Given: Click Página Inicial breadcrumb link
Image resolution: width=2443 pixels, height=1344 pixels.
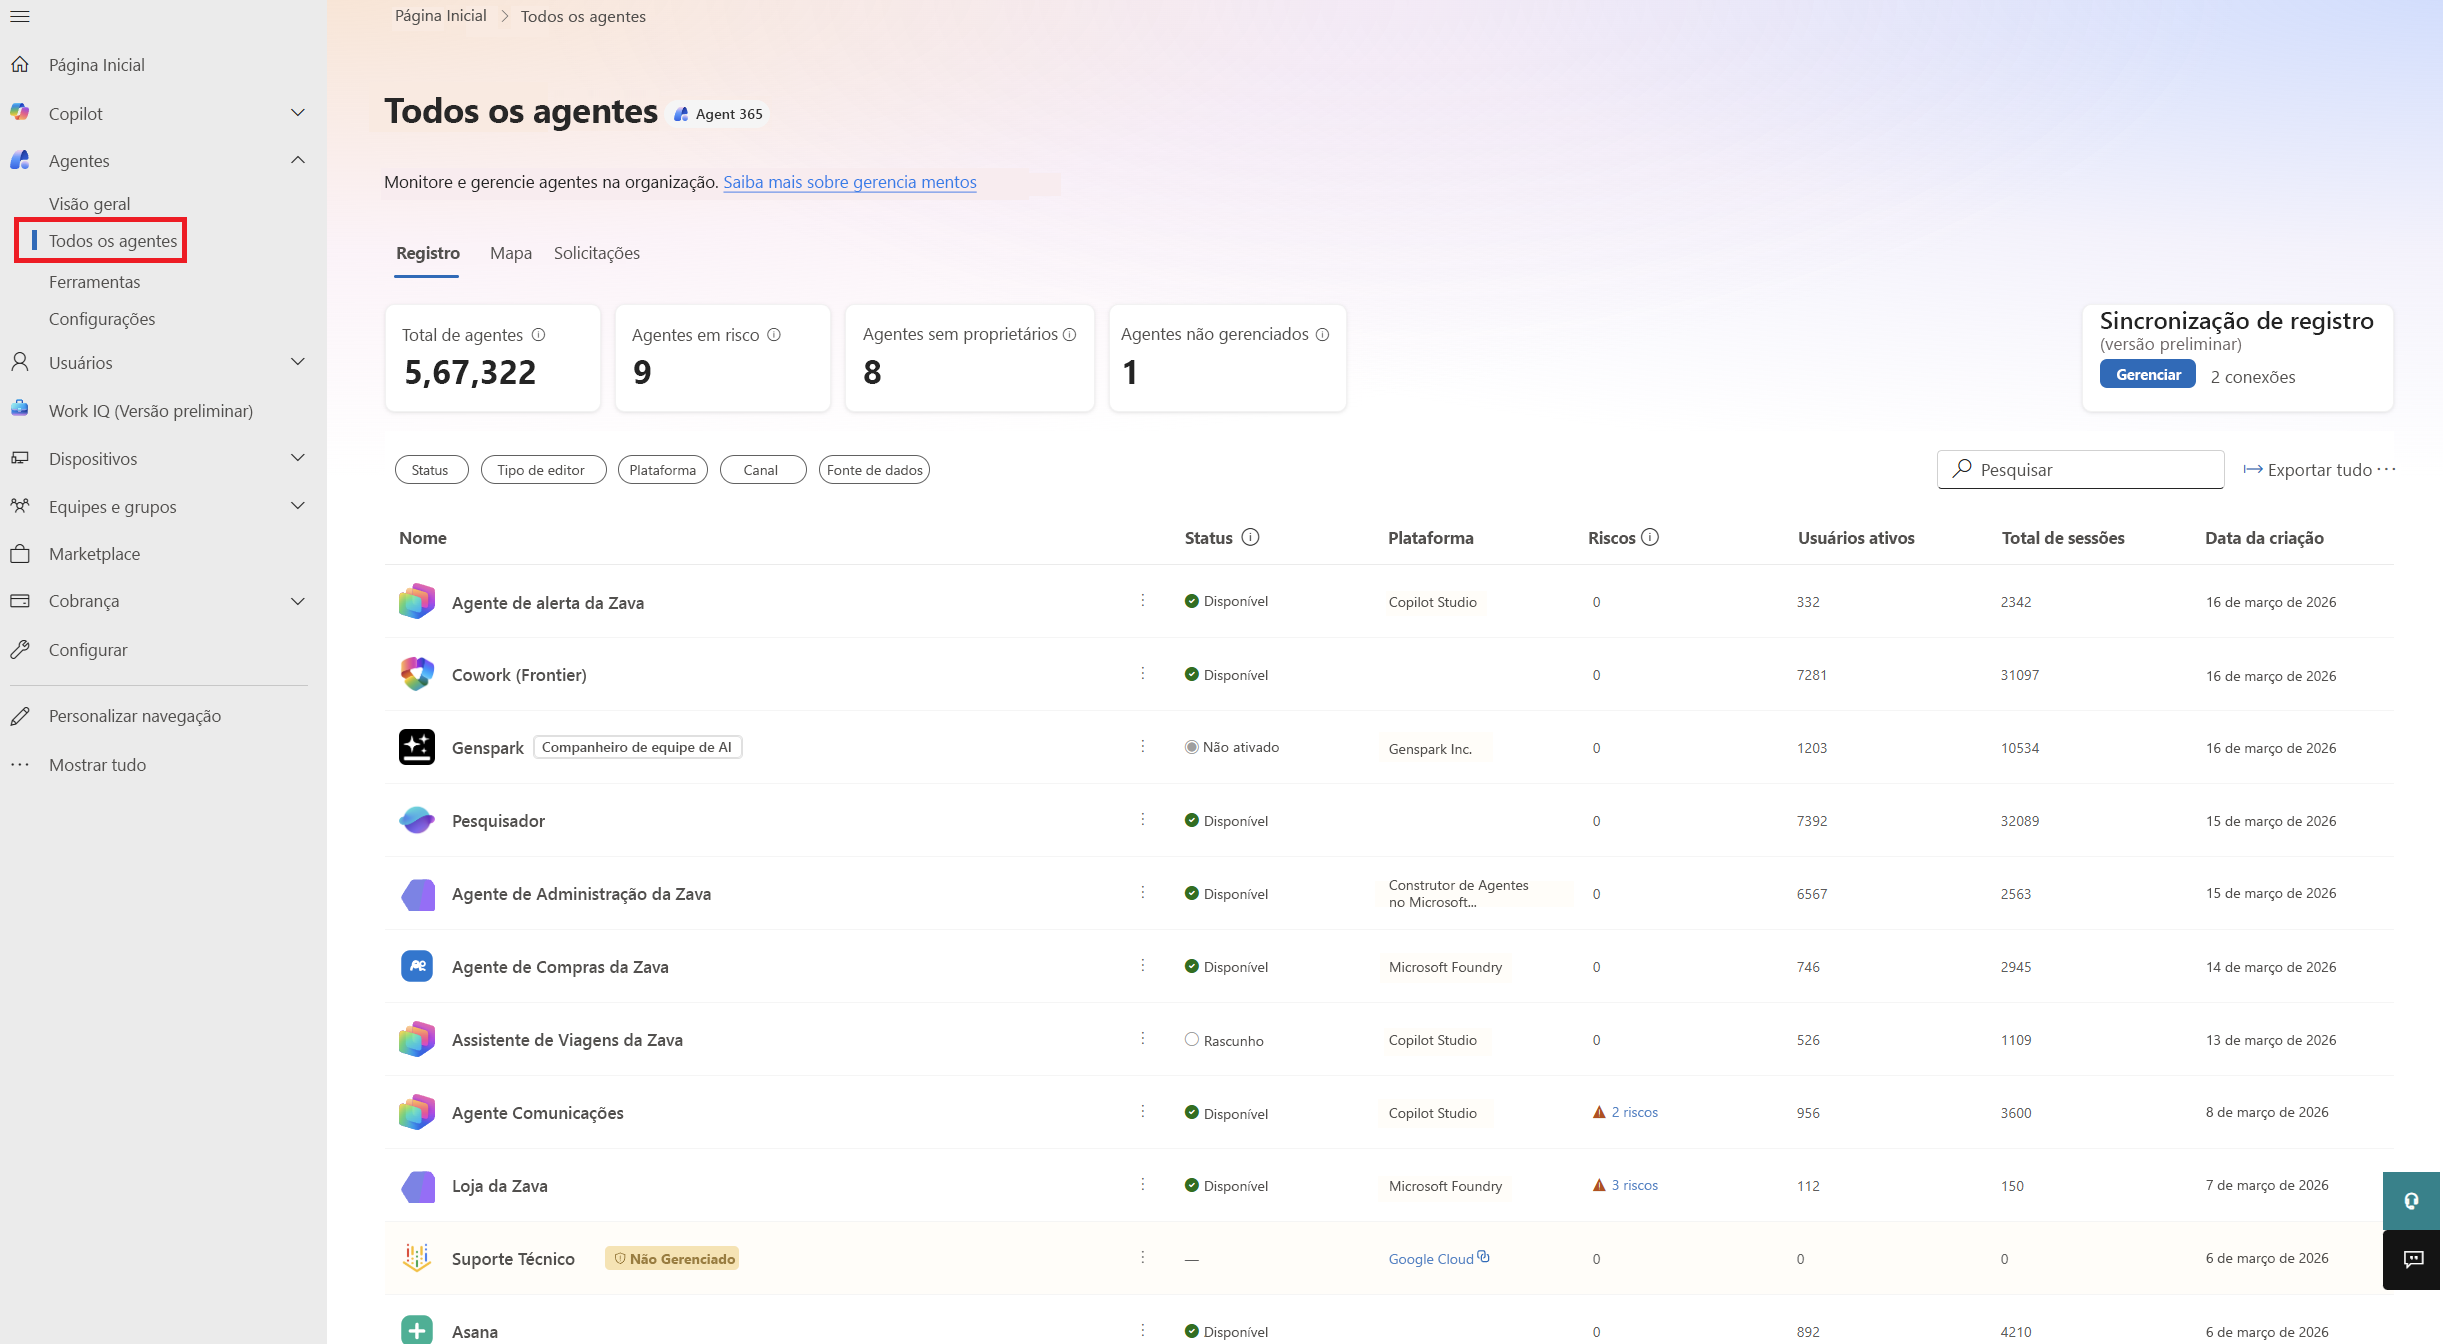Looking at the screenshot, I should pos(441,16).
